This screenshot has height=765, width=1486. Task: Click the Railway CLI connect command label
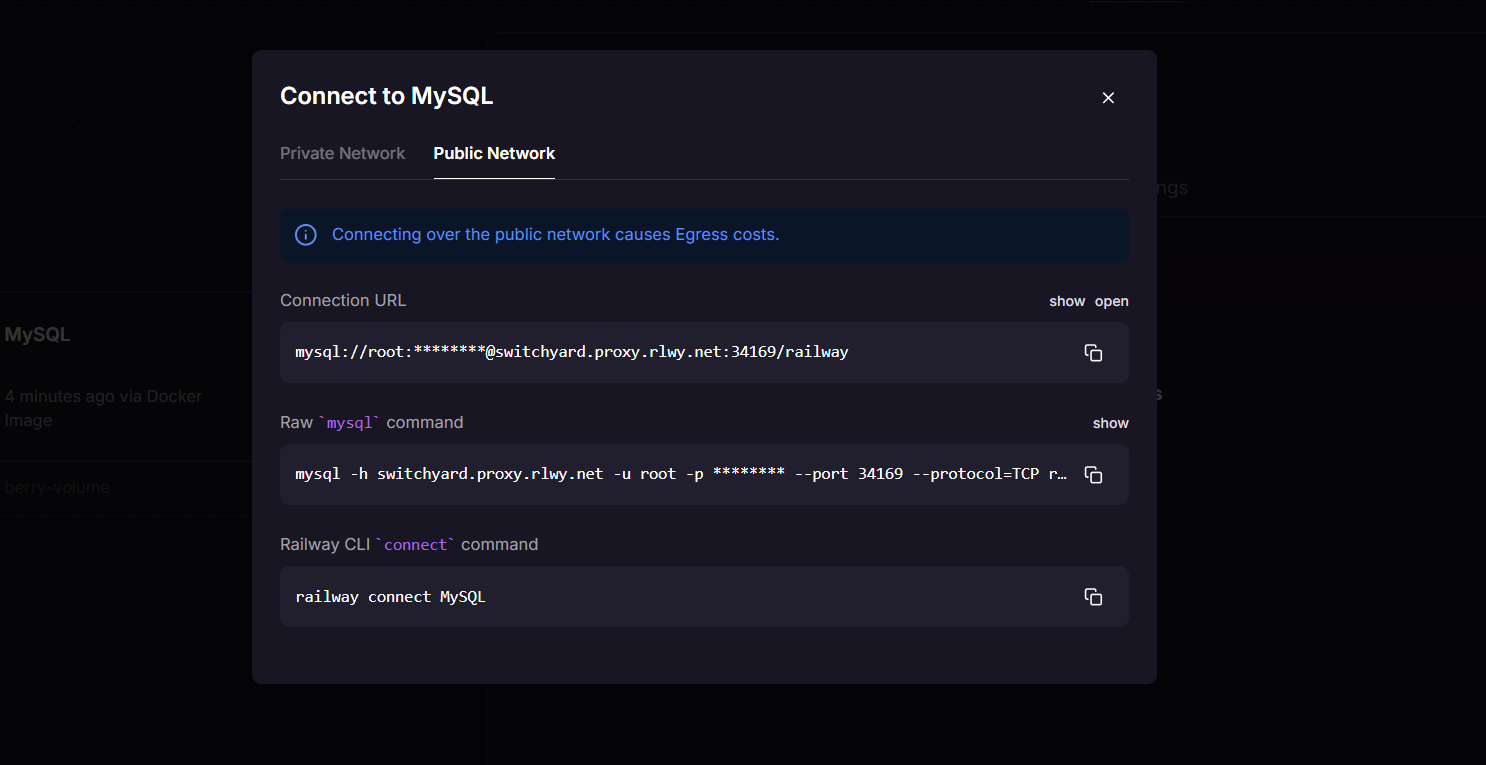click(x=409, y=545)
